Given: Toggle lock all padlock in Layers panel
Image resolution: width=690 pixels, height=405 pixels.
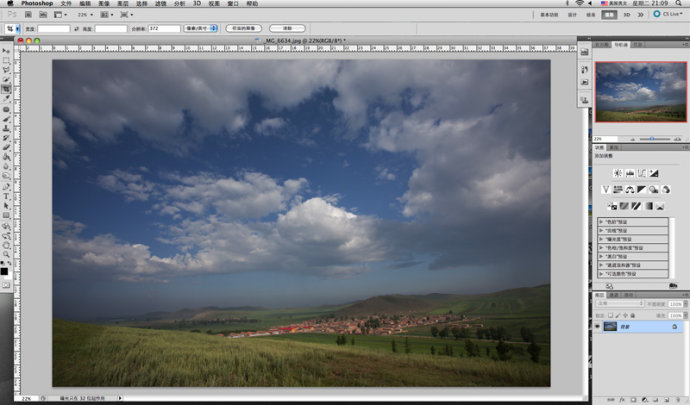Looking at the screenshot, I should coord(633,316).
